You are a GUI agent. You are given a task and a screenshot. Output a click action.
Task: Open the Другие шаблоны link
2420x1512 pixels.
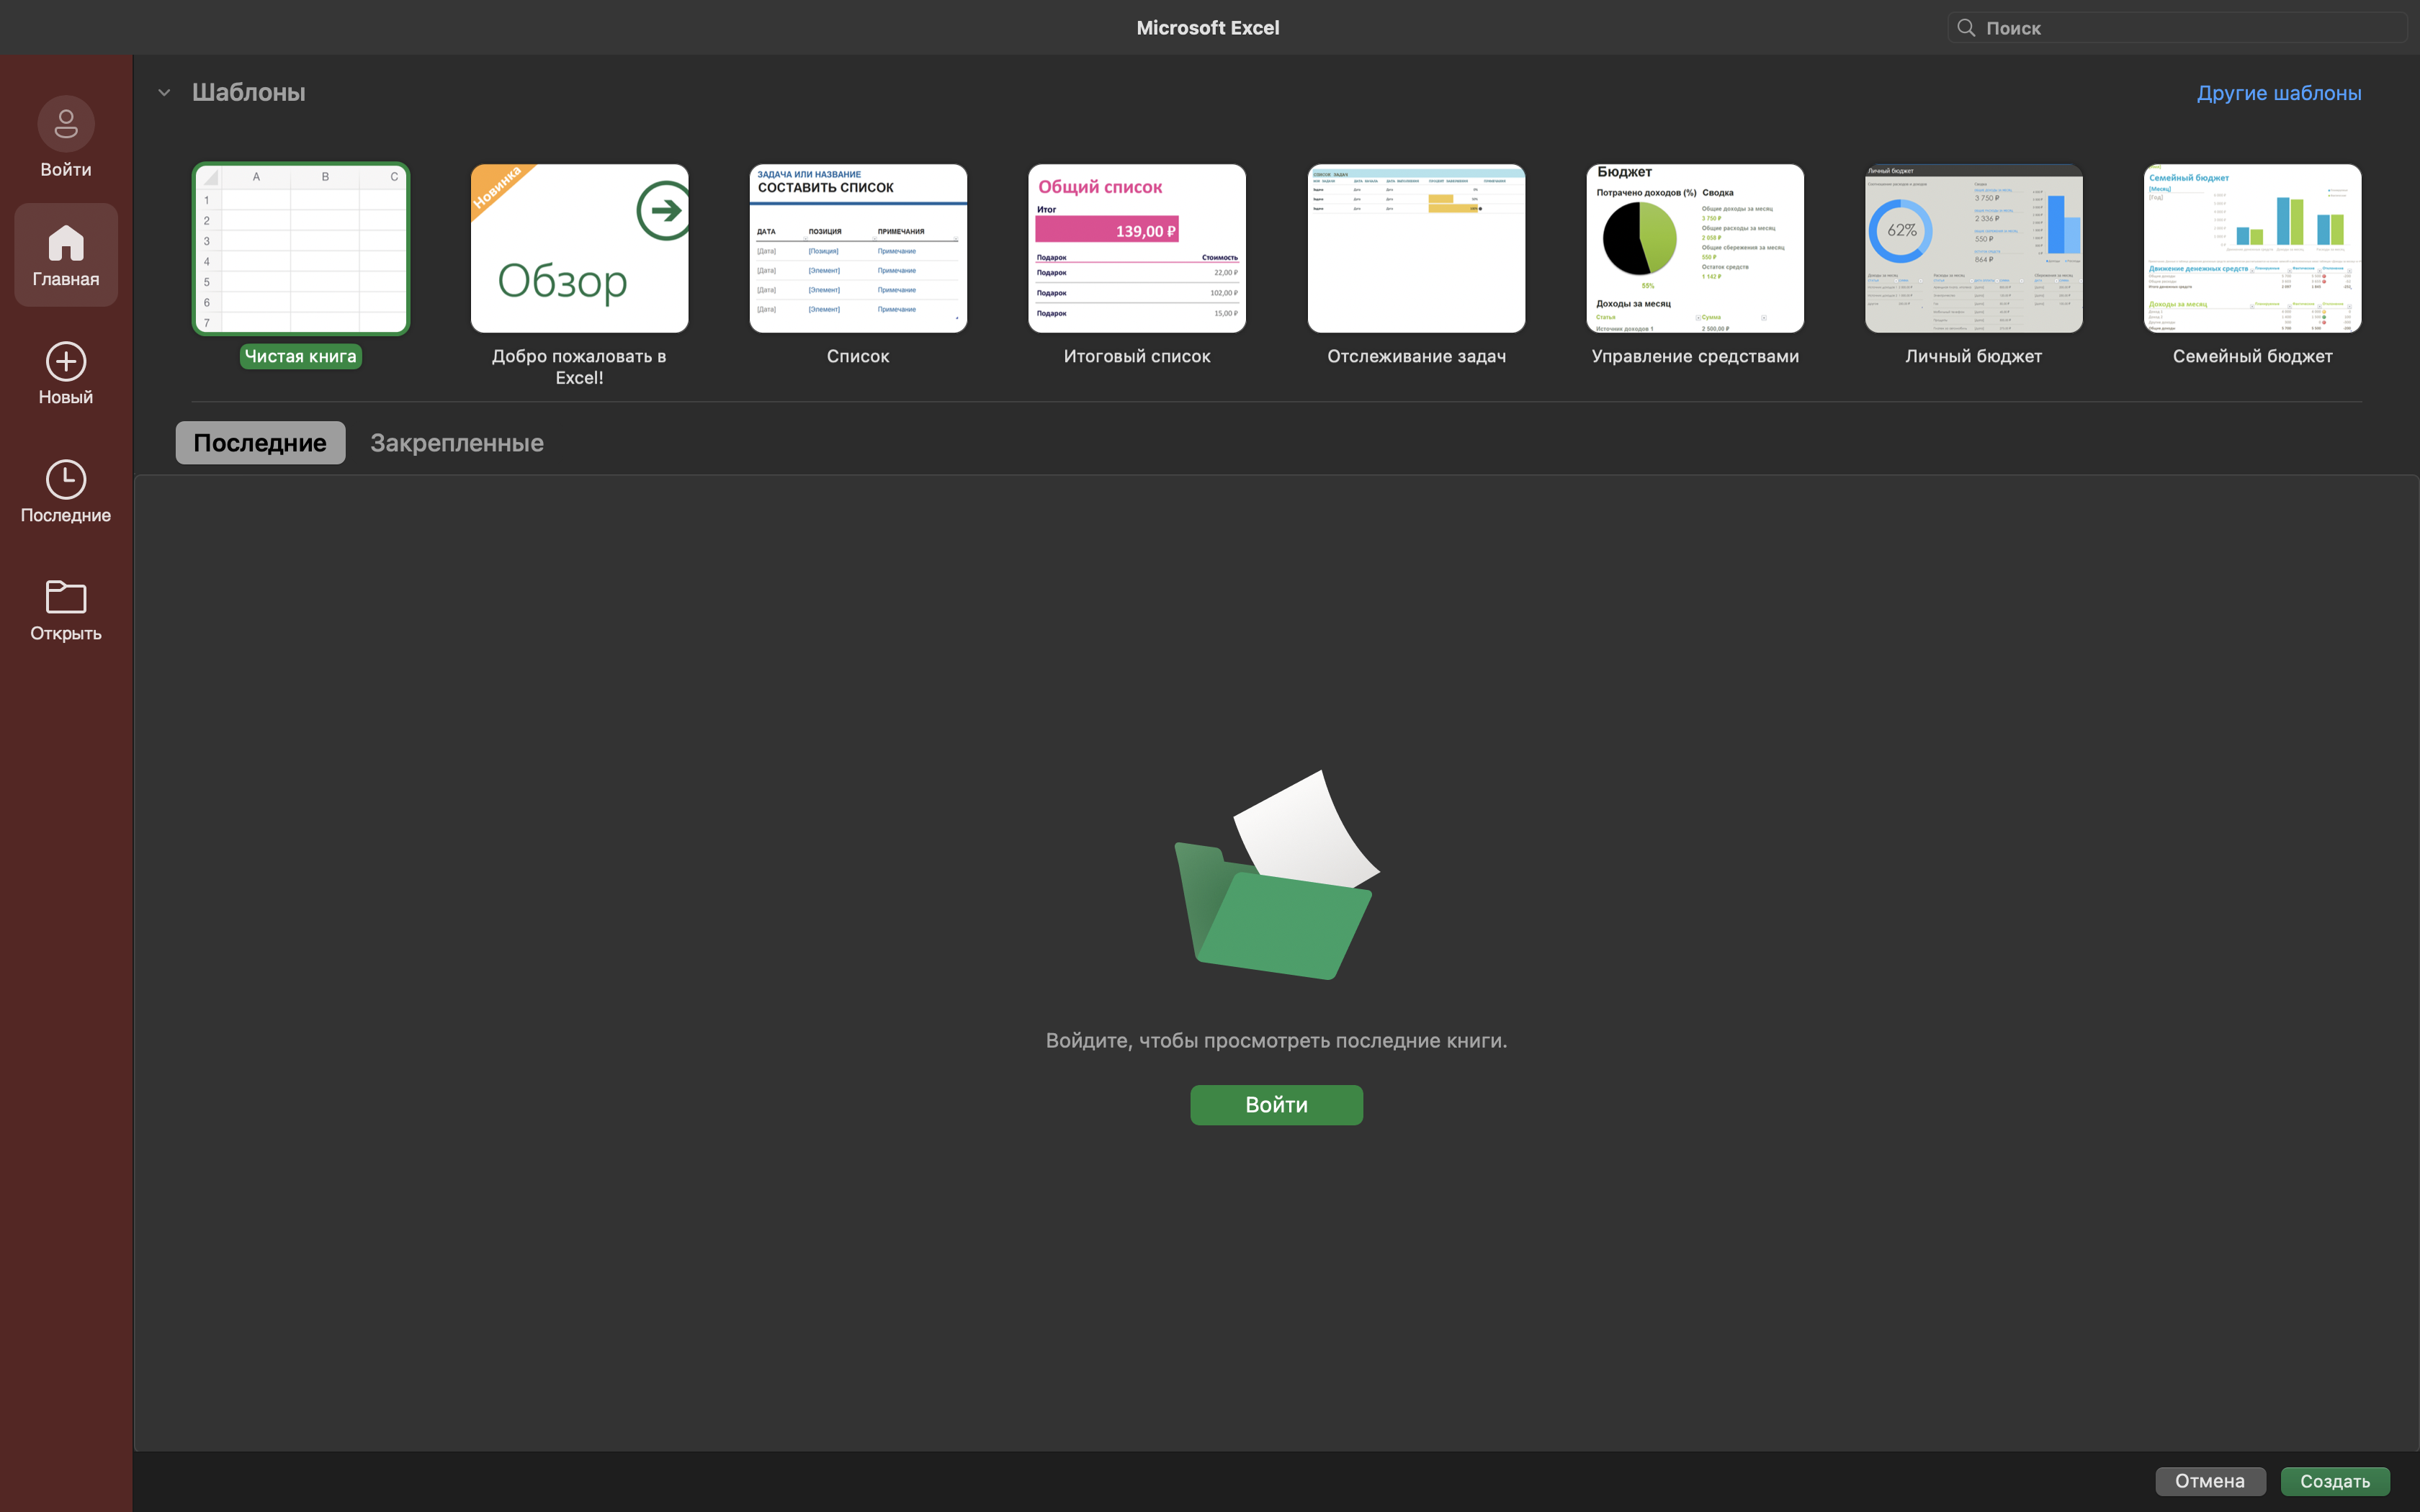tap(2279, 93)
